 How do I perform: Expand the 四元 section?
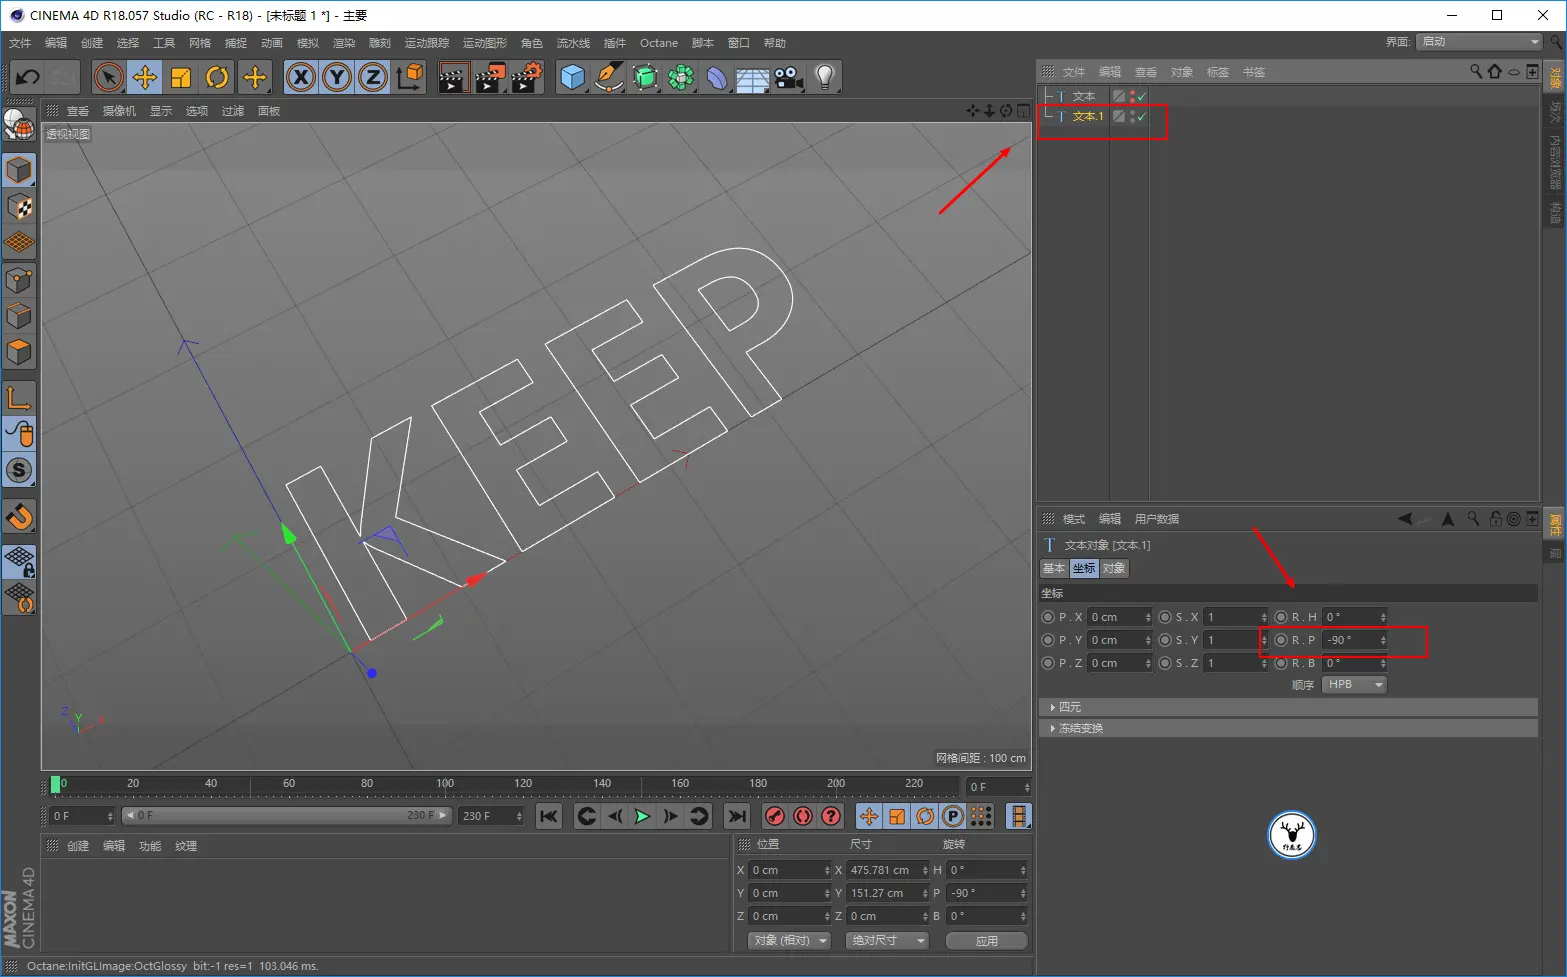coord(1288,707)
